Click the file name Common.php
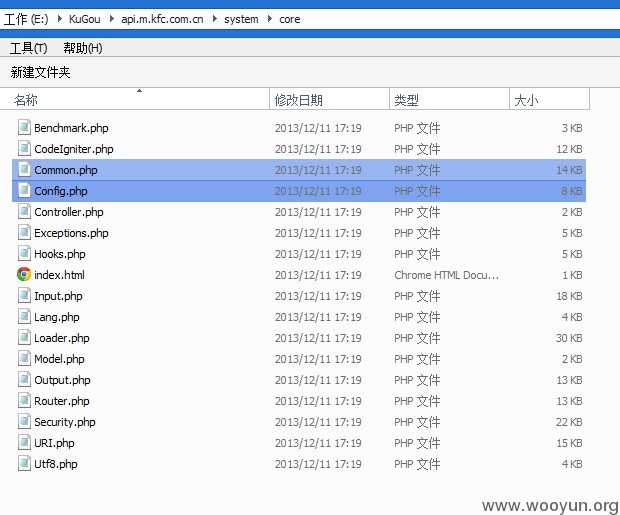This screenshot has width=620, height=515. [66, 170]
